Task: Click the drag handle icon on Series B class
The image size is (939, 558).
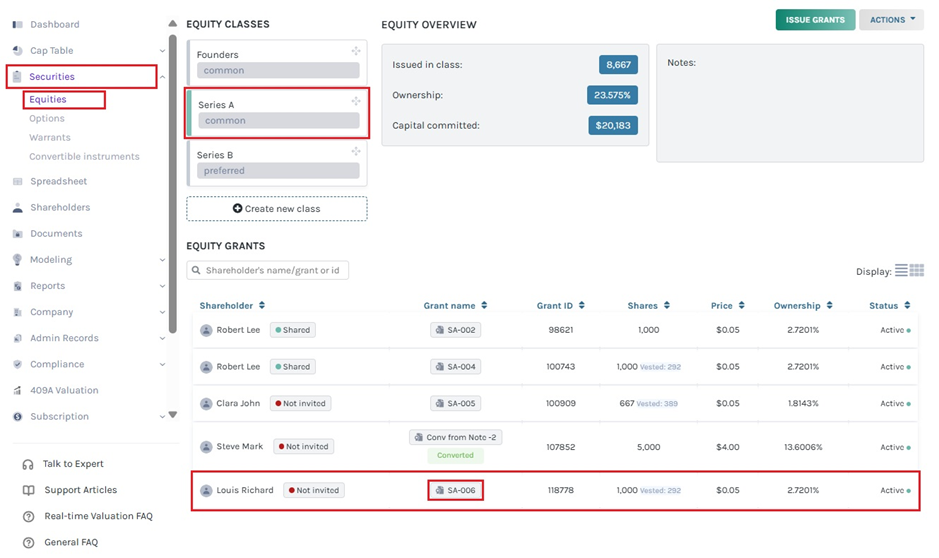Action: (x=355, y=152)
